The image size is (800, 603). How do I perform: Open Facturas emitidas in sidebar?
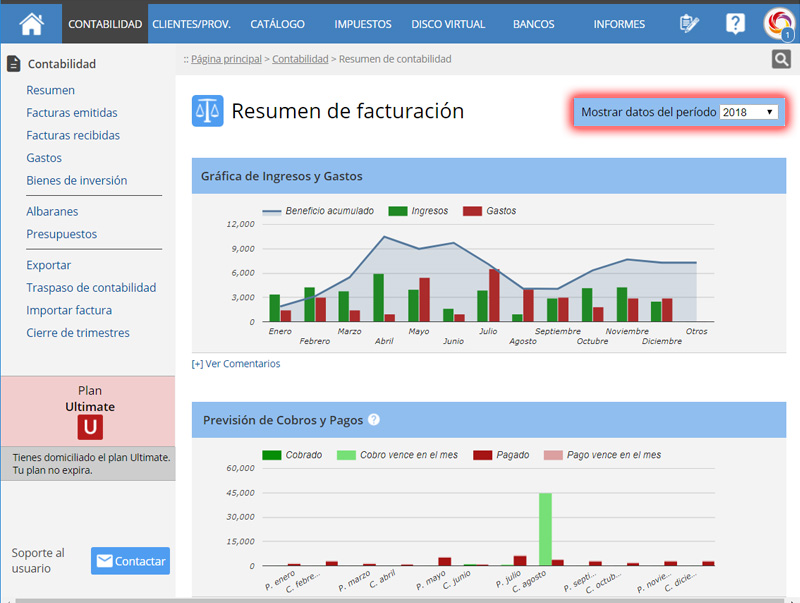click(x=72, y=113)
